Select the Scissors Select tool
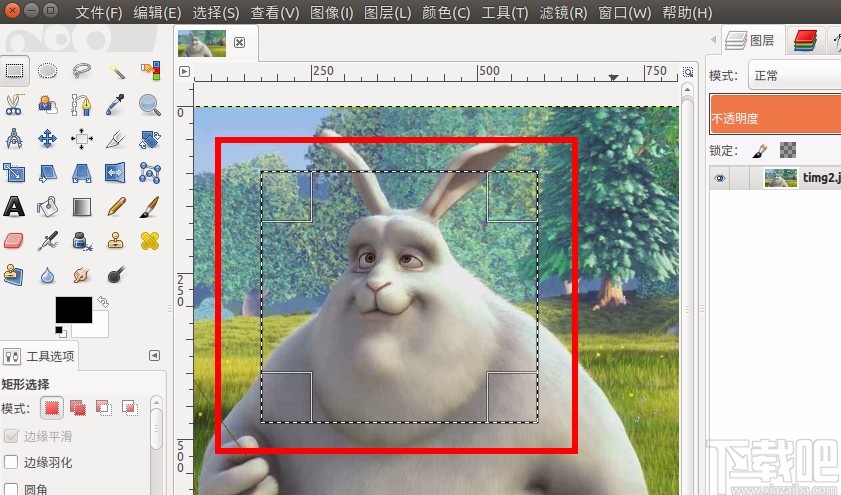 click(14, 105)
